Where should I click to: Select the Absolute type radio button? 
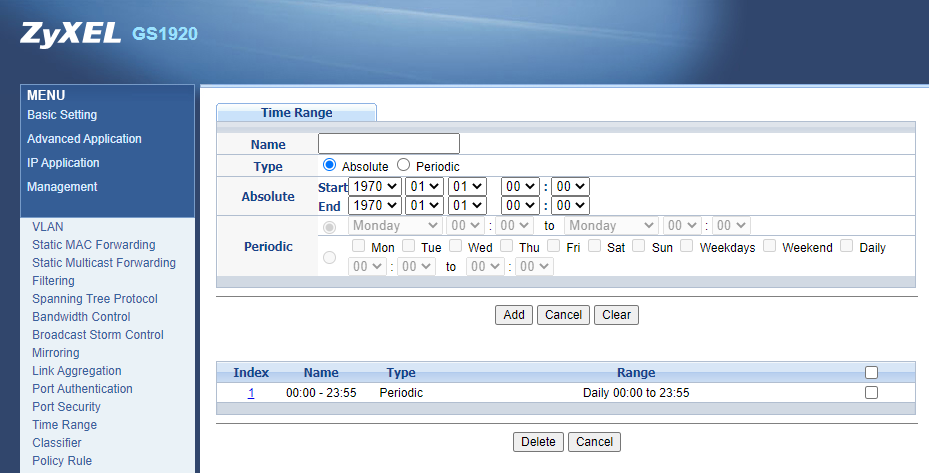coord(329,165)
